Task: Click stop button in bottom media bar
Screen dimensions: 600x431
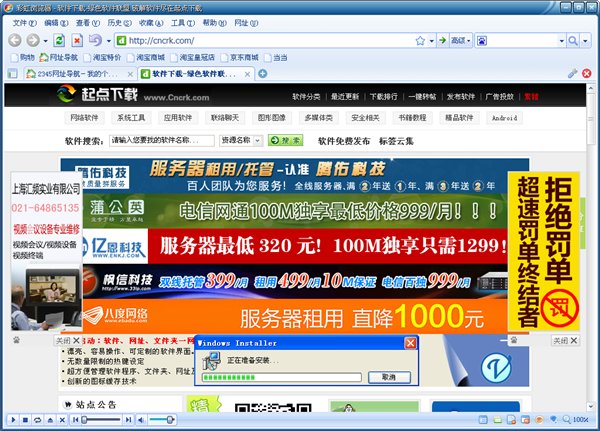Action: [x=26, y=420]
